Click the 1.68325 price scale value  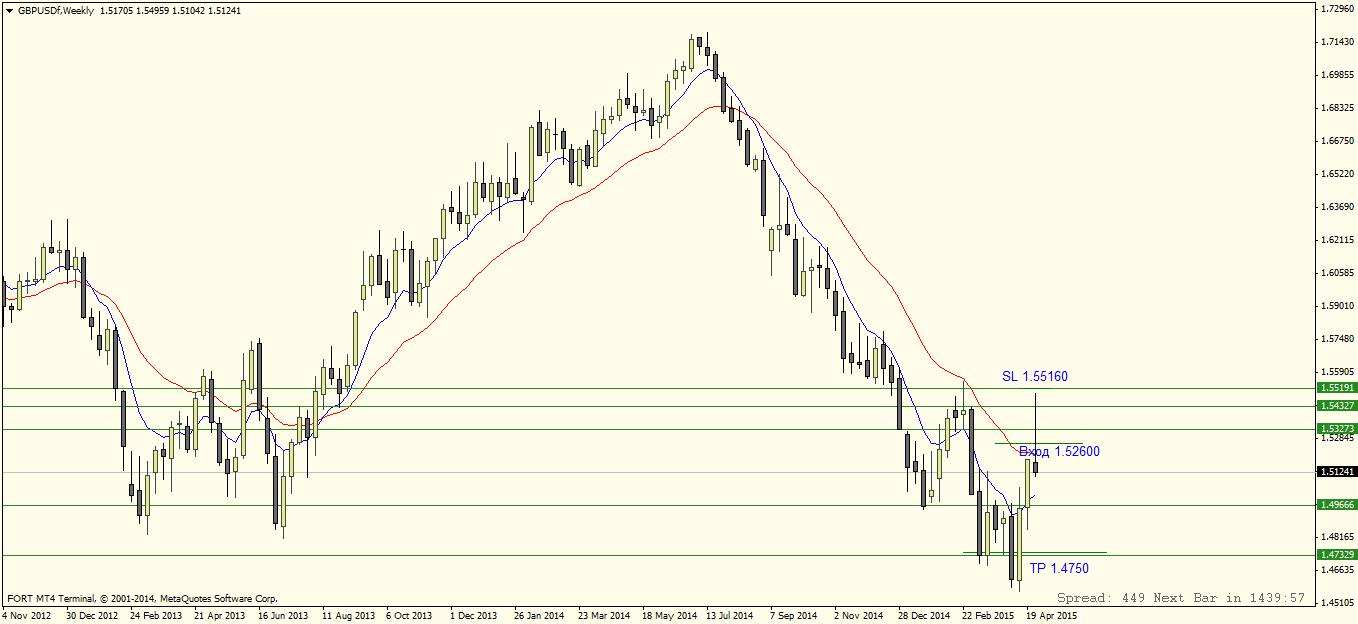[x=1338, y=108]
